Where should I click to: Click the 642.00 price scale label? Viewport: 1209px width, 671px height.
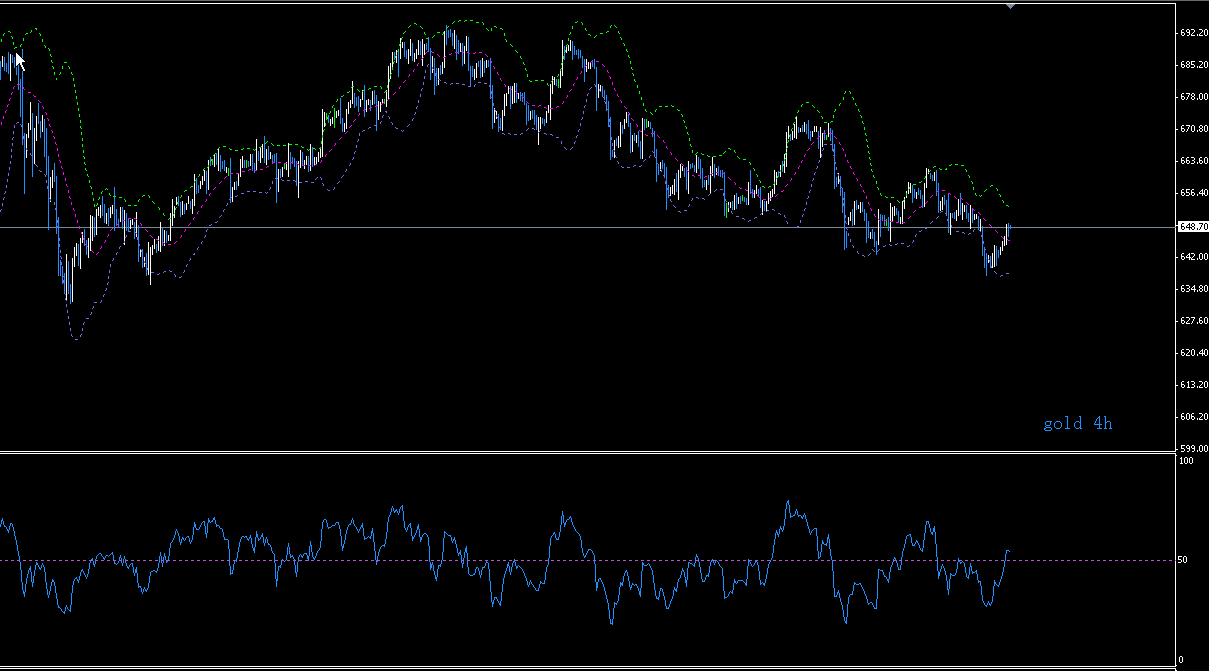[1194, 257]
